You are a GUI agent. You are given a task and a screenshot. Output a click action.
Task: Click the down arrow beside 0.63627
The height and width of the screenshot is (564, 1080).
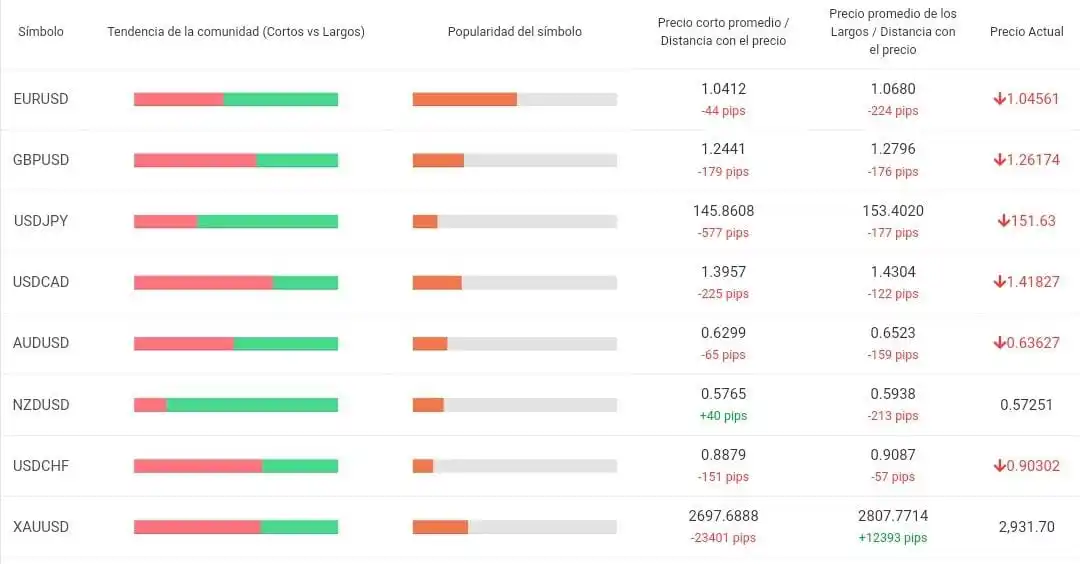point(999,343)
